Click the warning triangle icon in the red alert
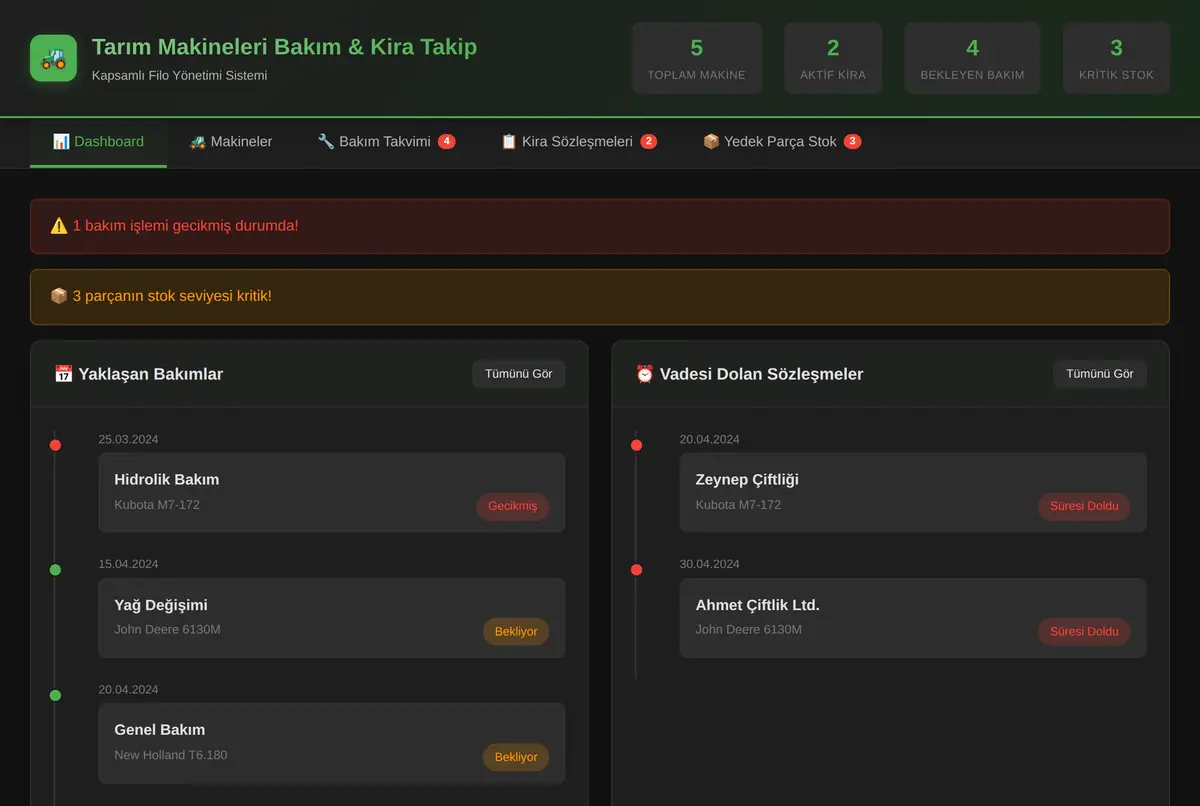Image resolution: width=1200 pixels, height=806 pixels. pyautogui.click(x=59, y=226)
